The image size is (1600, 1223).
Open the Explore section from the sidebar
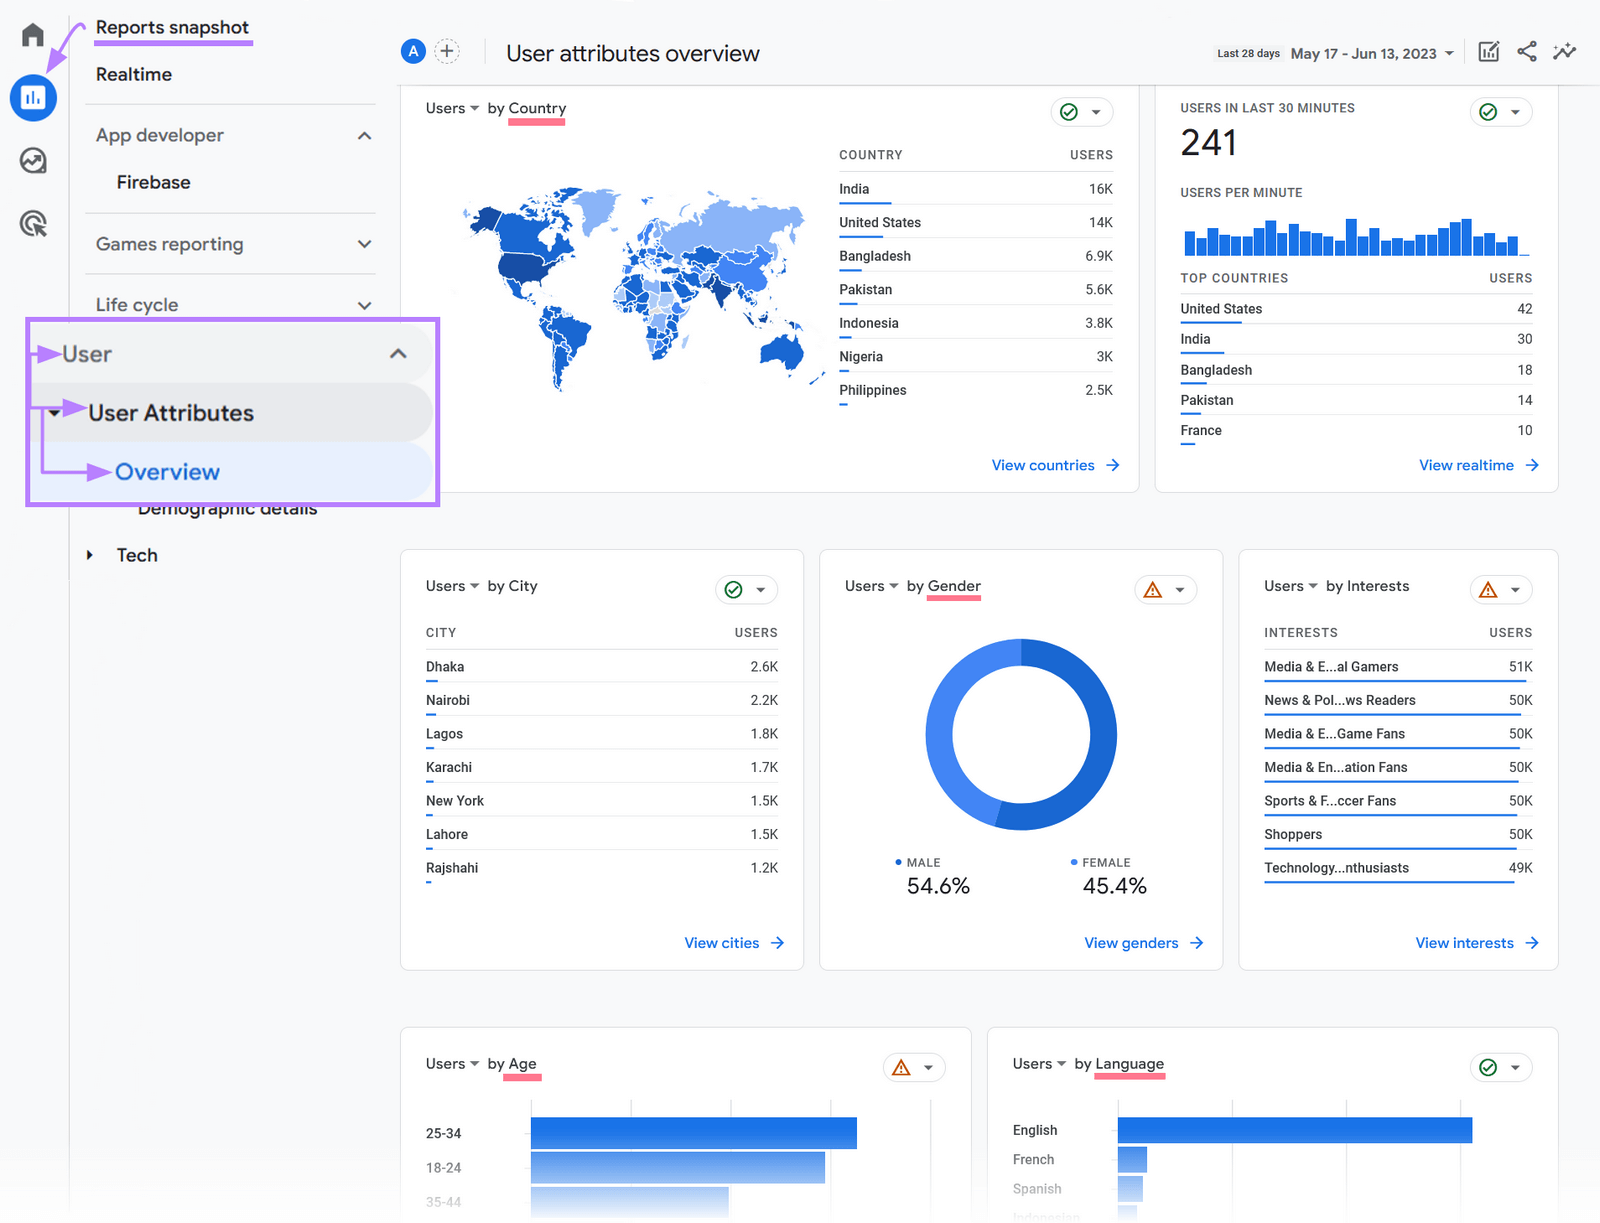click(32, 160)
